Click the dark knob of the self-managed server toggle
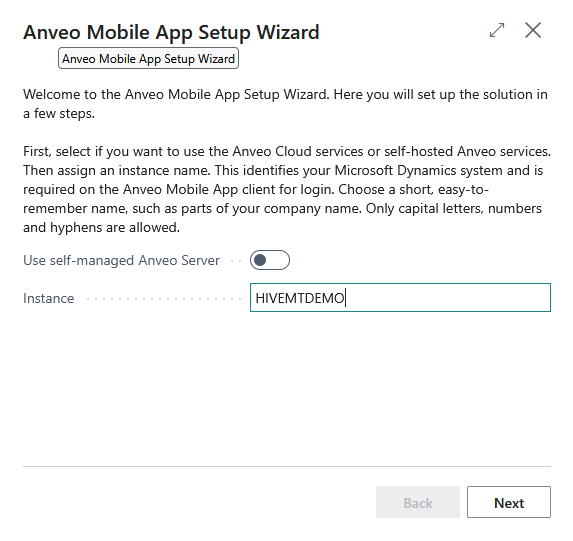Viewport: 573px width, 541px height. [260, 260]
